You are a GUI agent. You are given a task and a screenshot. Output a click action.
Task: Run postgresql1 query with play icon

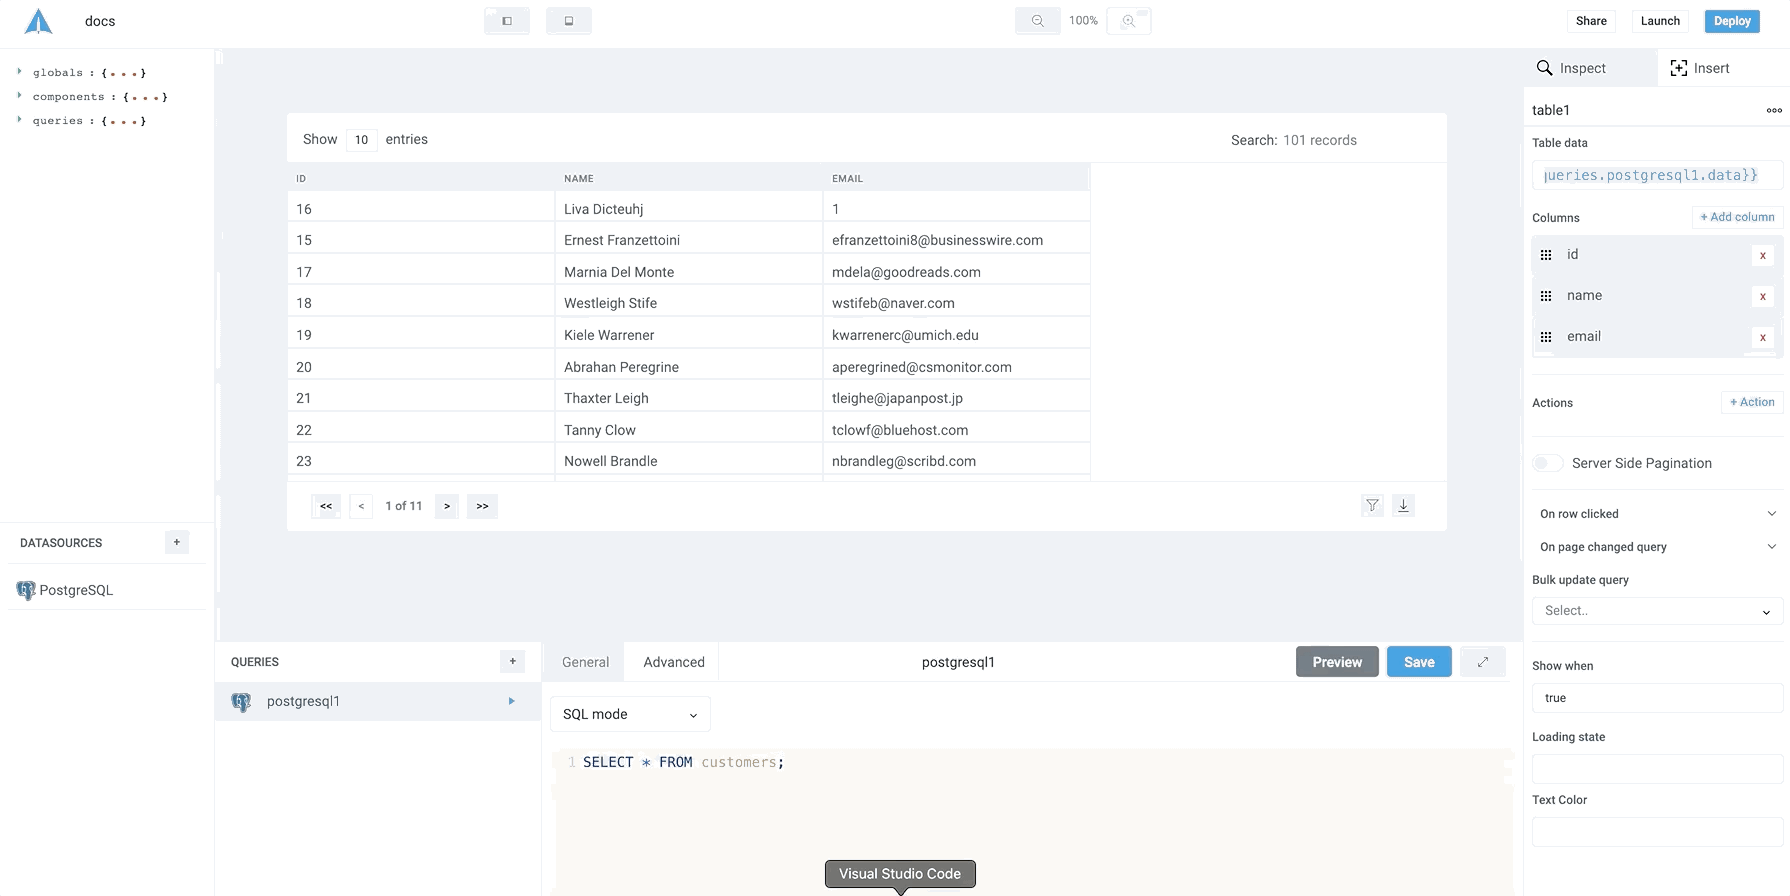511,701
